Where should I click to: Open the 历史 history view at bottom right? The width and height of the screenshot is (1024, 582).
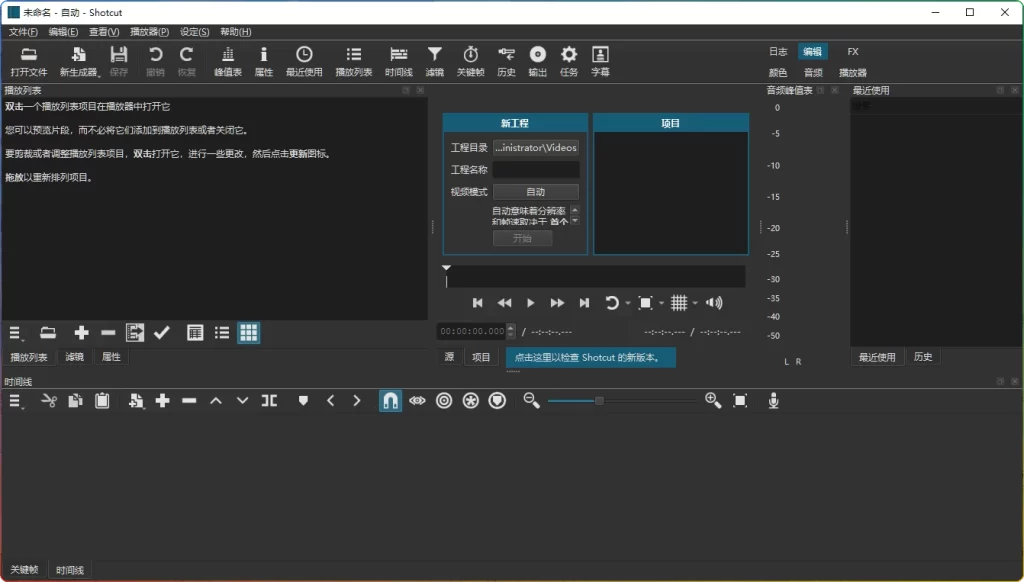coord(921,356)
